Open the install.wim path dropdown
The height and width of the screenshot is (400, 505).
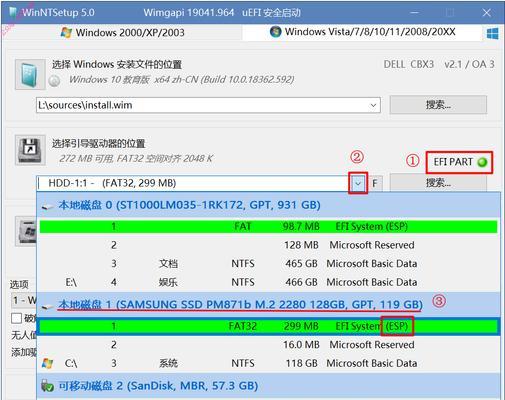pyautogui.click(x=373, y=105)
